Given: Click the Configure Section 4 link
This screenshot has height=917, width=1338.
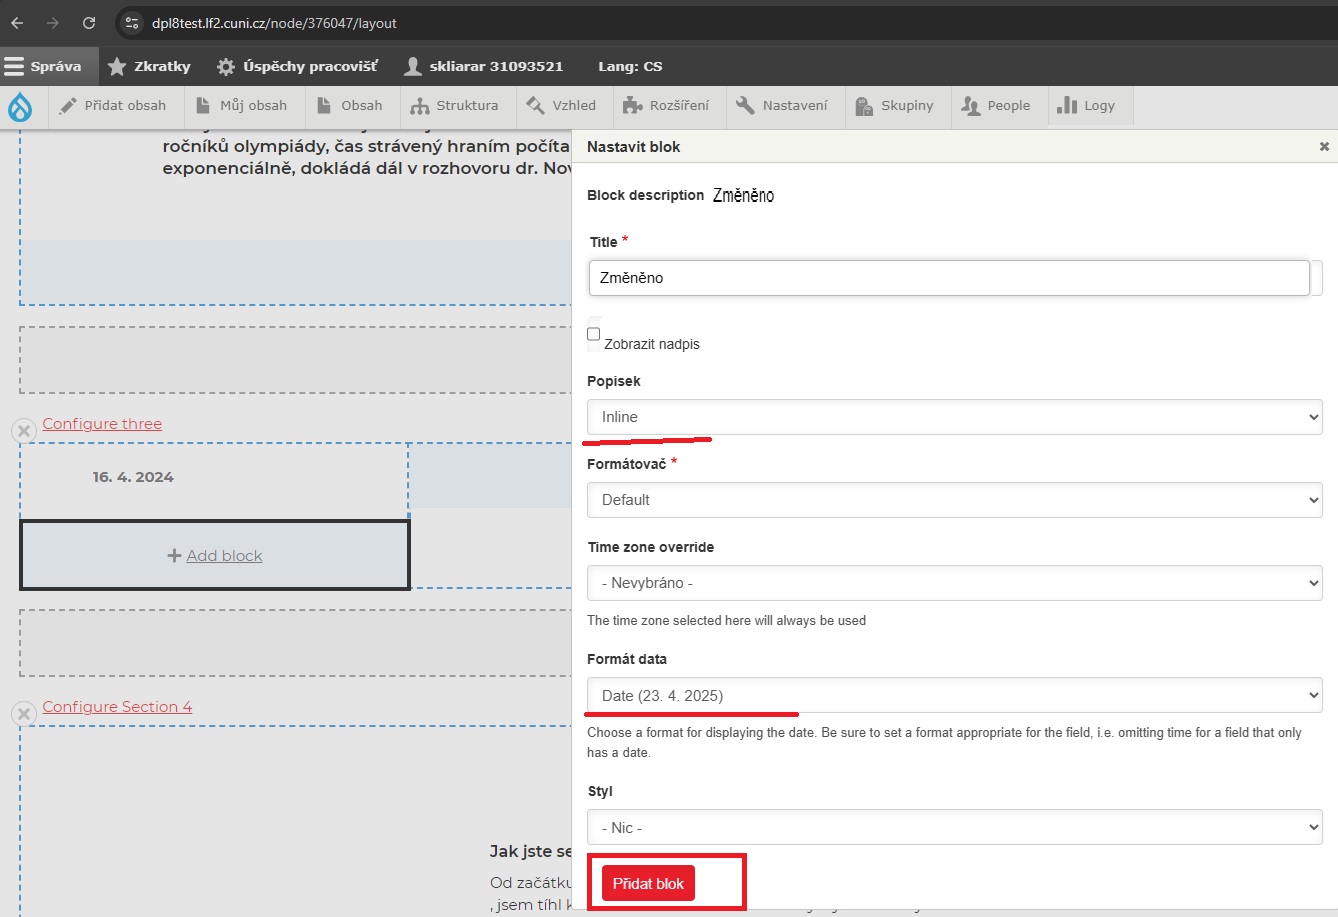Looking at the screenshot, I should [117, 707].
